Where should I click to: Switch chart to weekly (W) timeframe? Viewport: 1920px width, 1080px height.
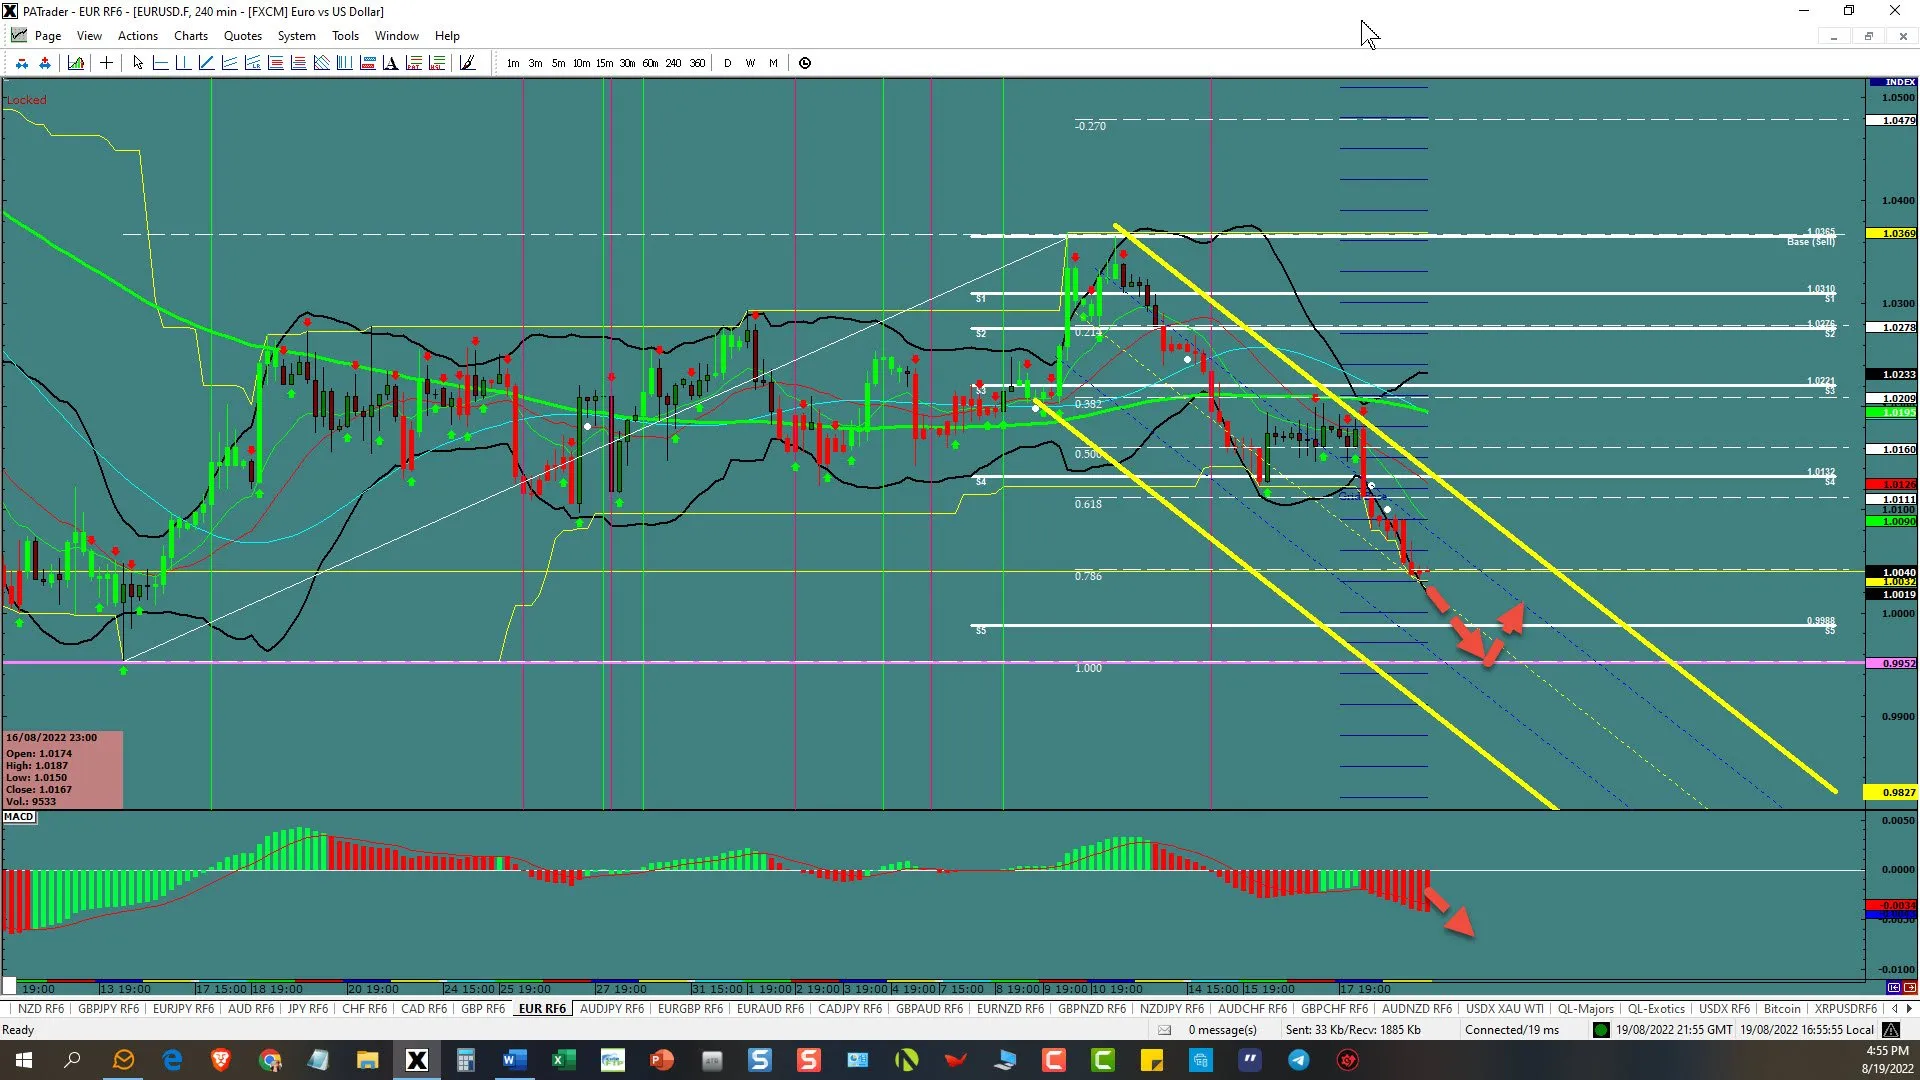point(750,63)
